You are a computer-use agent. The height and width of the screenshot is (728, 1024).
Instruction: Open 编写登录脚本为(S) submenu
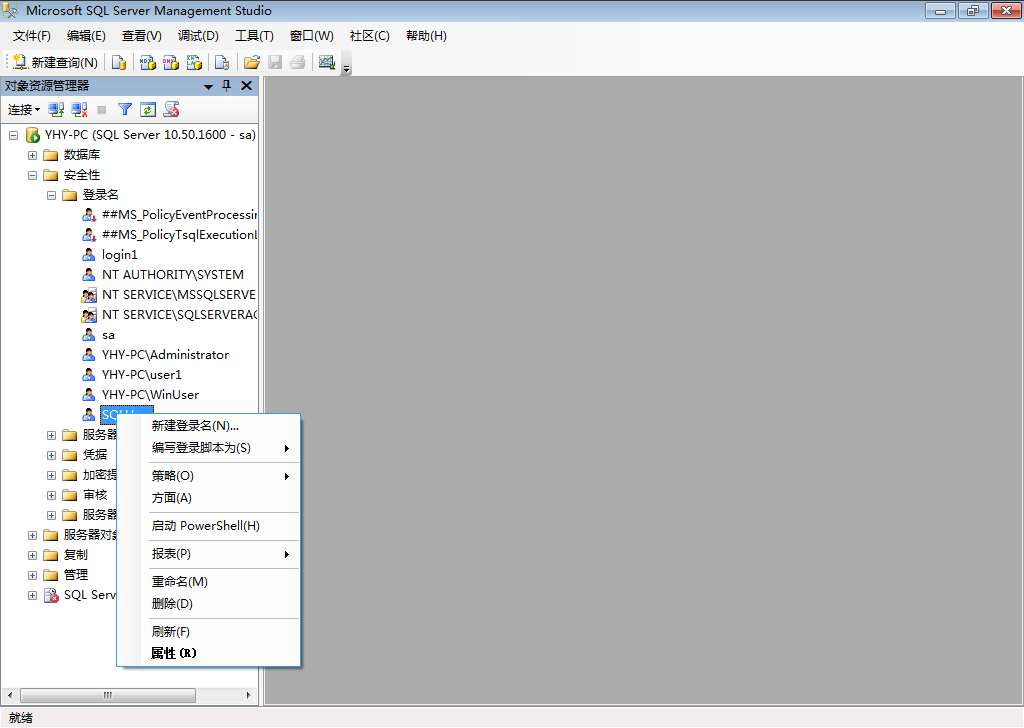pyautogui.click(x=208, y=448)
